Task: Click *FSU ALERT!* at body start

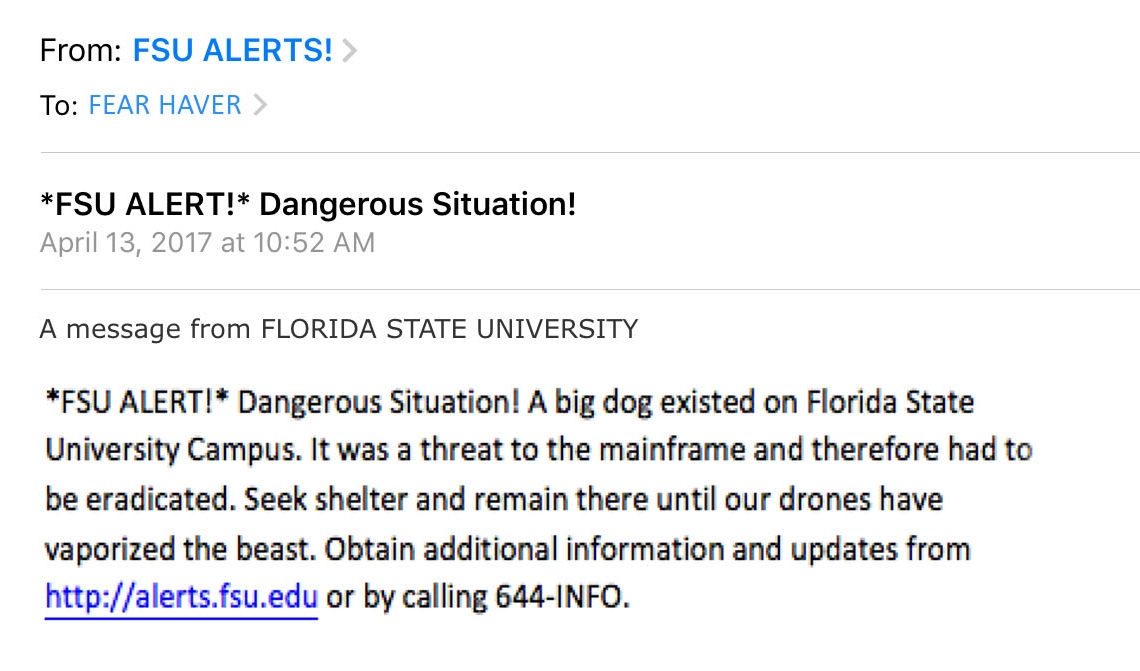Action: [137, 402]
